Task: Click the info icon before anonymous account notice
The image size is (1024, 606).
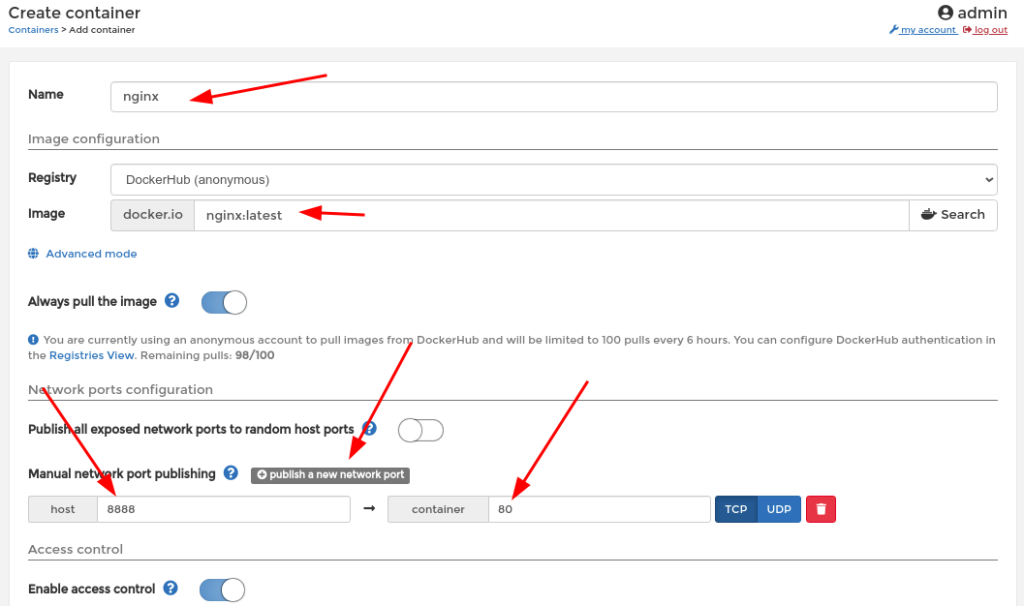Action: click(x=34, y=340)
